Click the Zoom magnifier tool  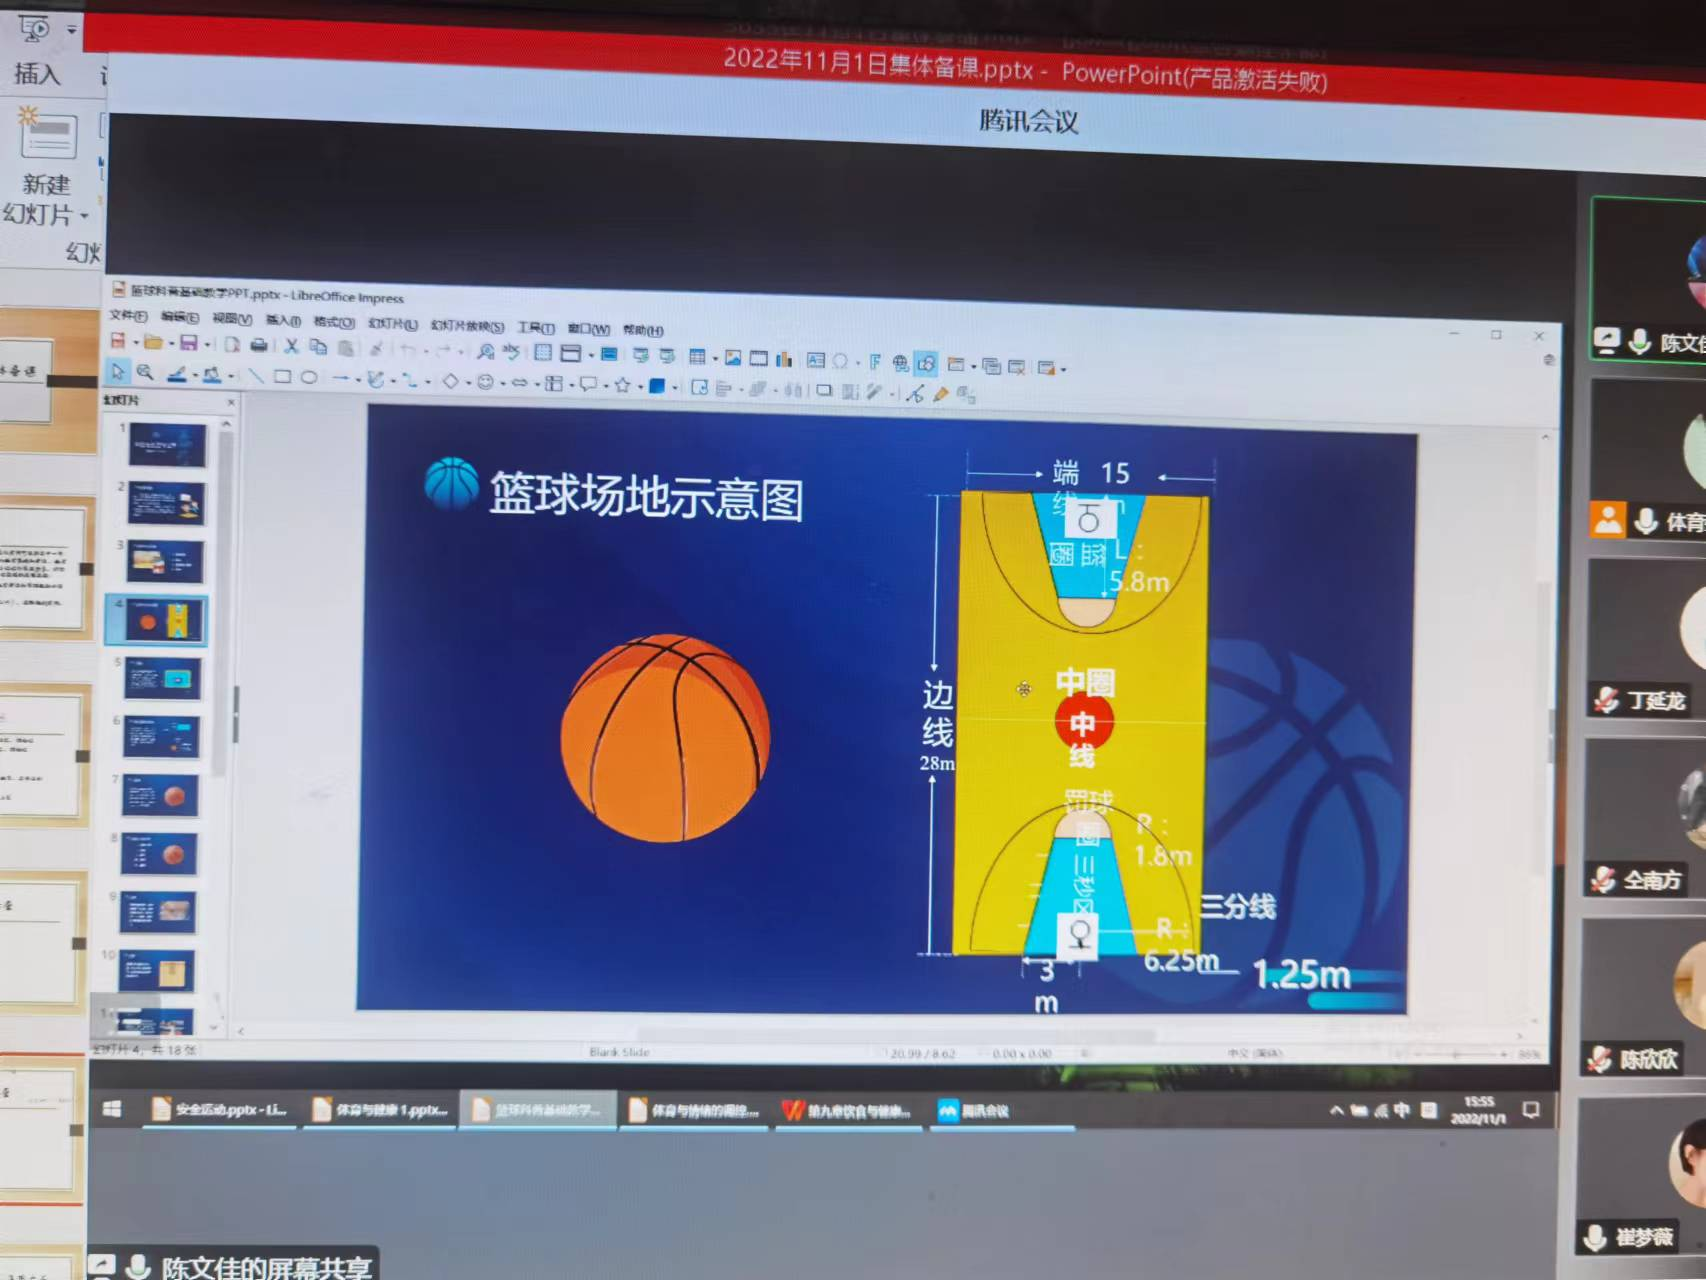coord(146,373)
